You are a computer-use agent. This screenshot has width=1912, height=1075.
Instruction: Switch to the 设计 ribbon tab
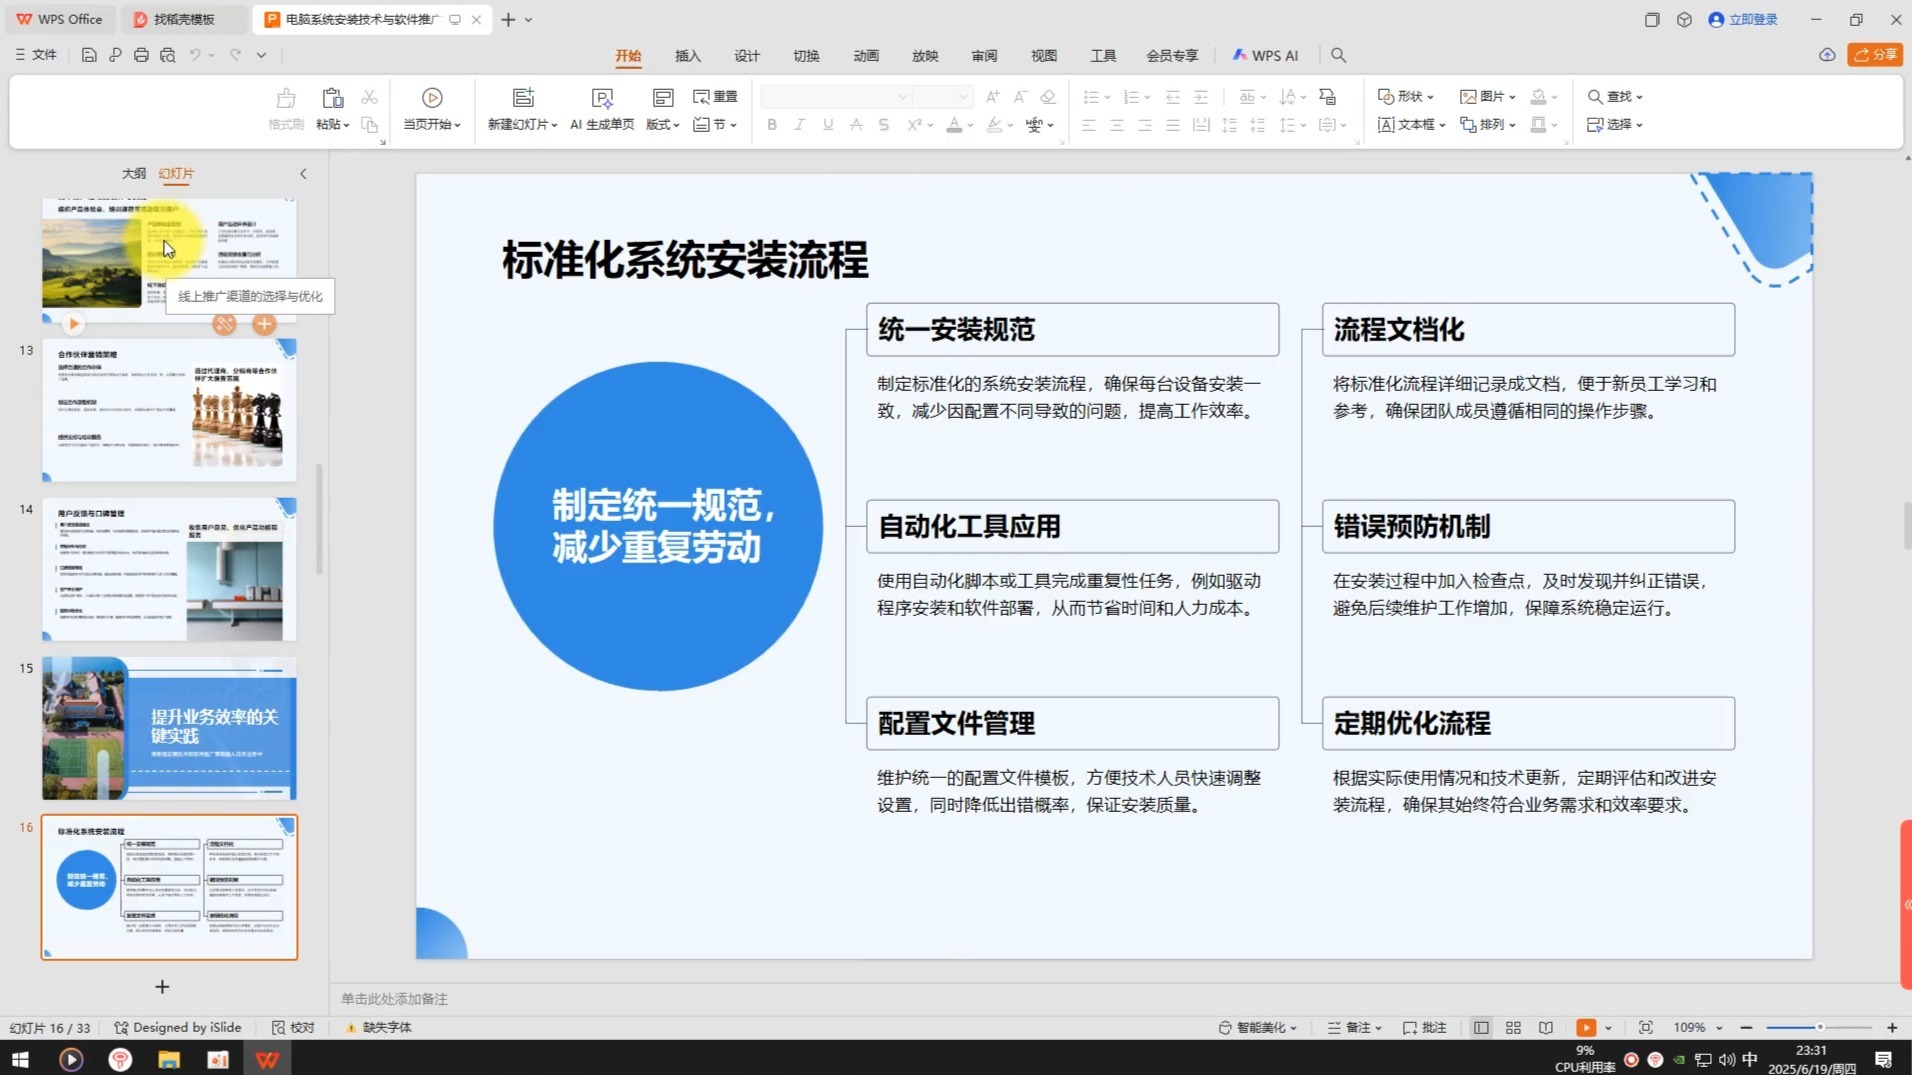point(747,56)
